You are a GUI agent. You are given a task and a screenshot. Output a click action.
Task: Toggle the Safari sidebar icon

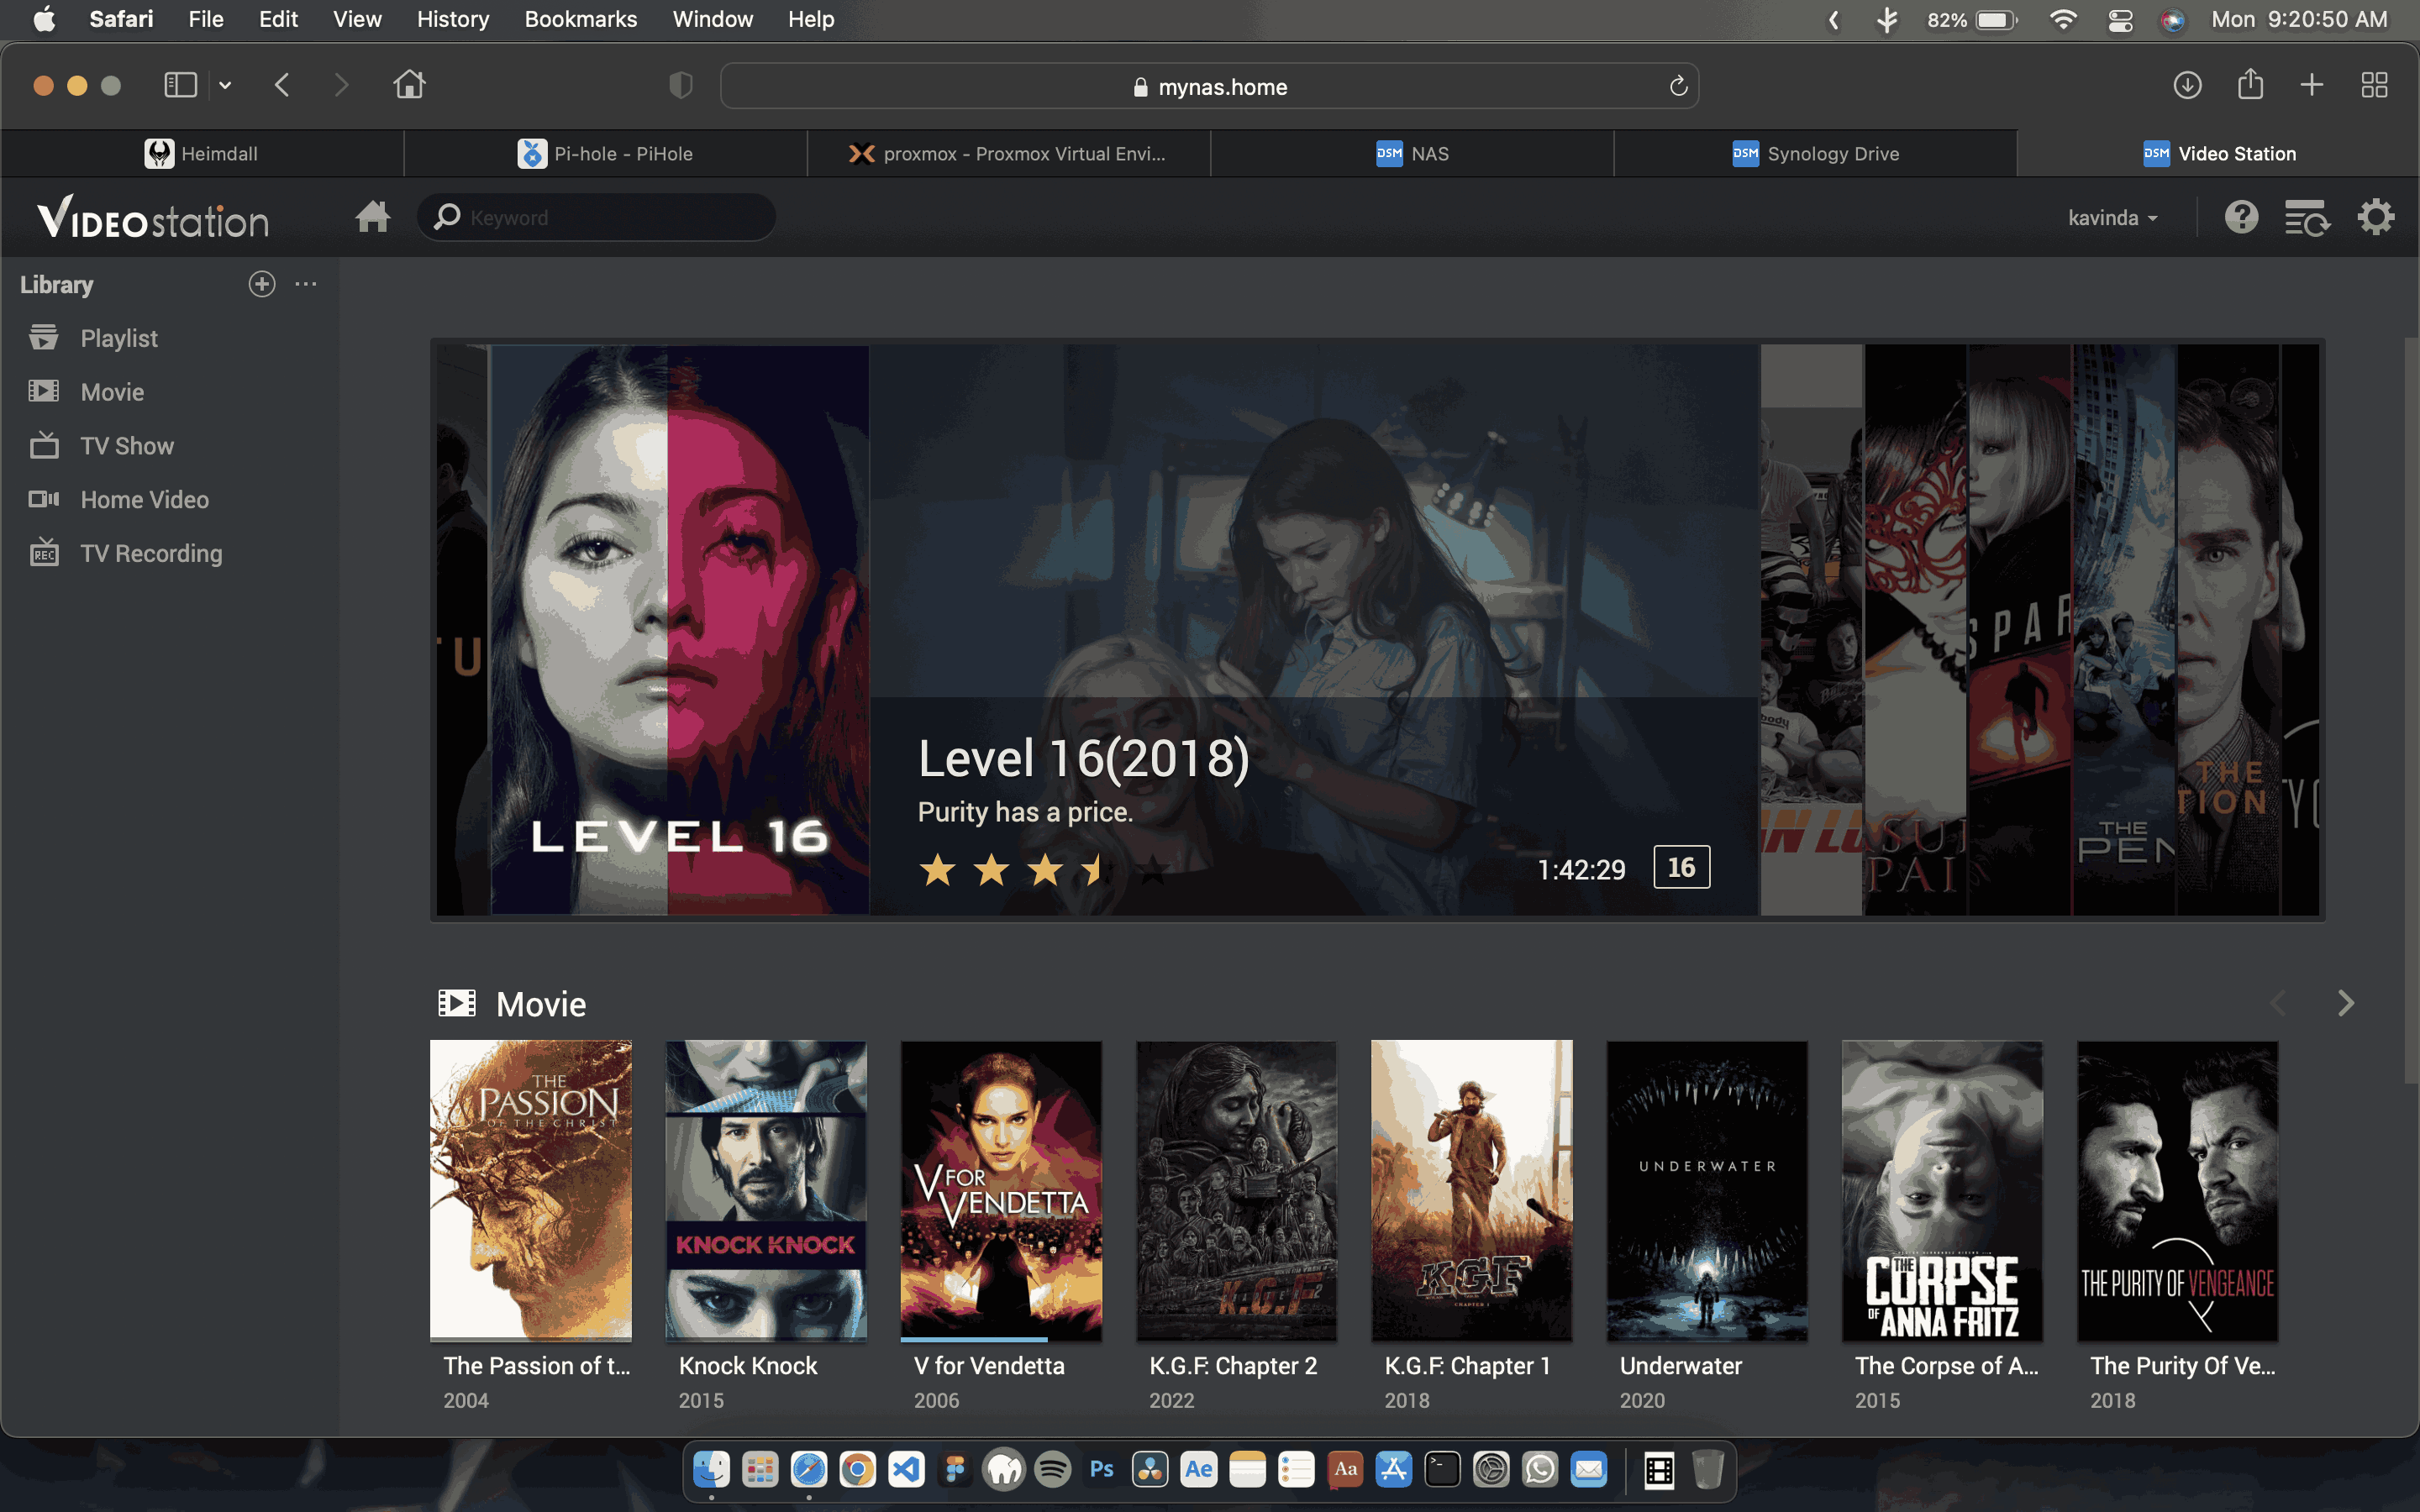coord(180,85)
